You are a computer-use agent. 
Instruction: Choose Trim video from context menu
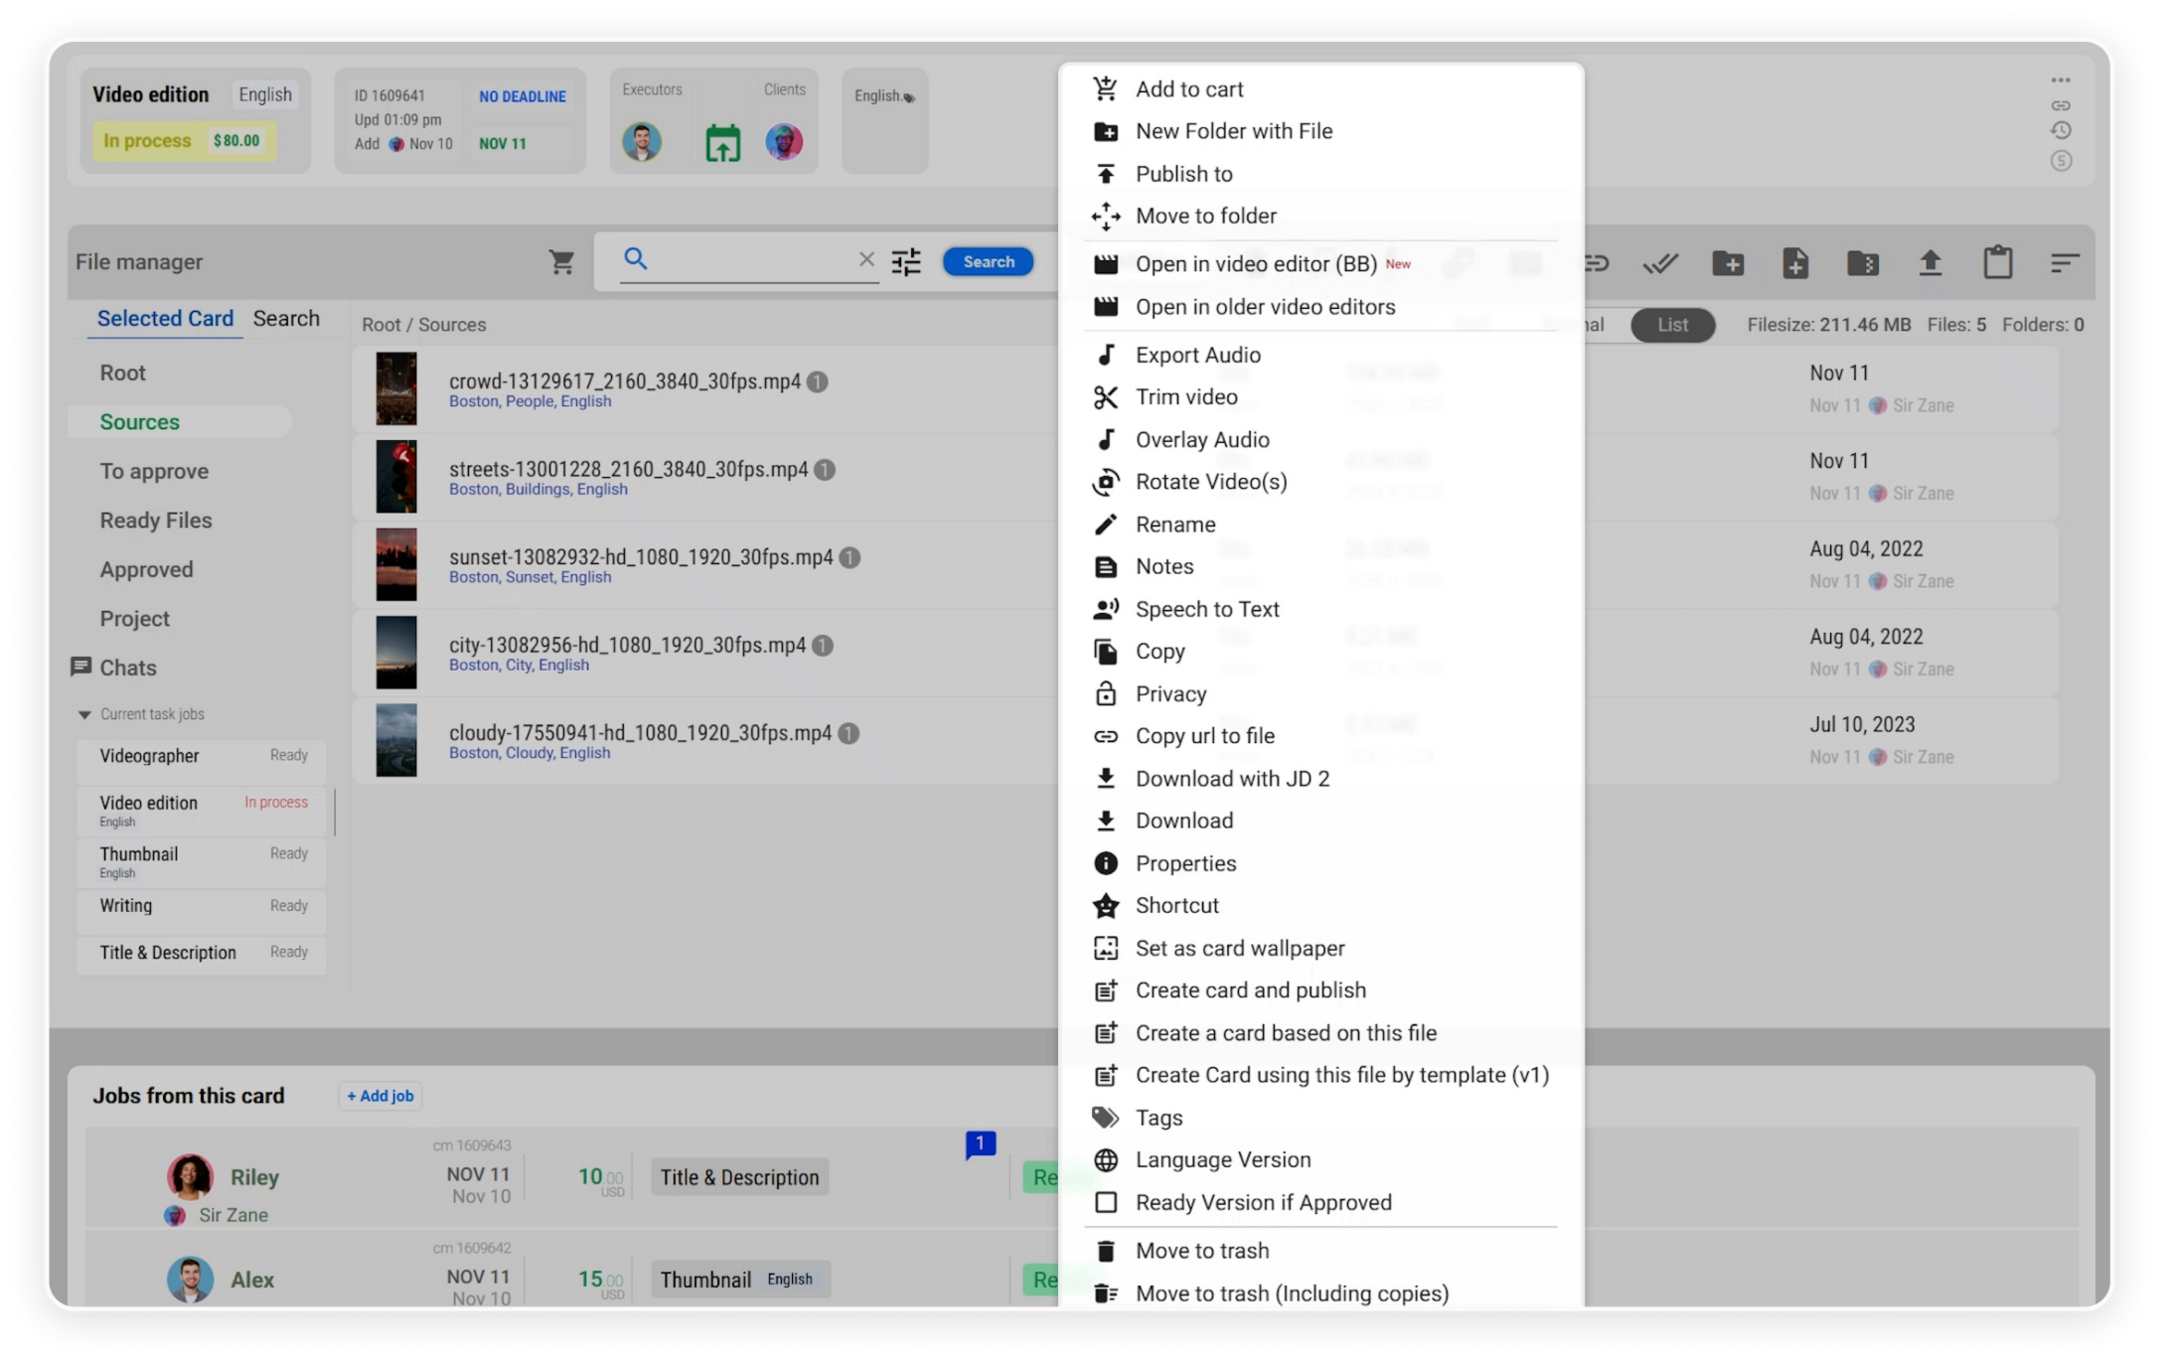tap(1186, 397)
